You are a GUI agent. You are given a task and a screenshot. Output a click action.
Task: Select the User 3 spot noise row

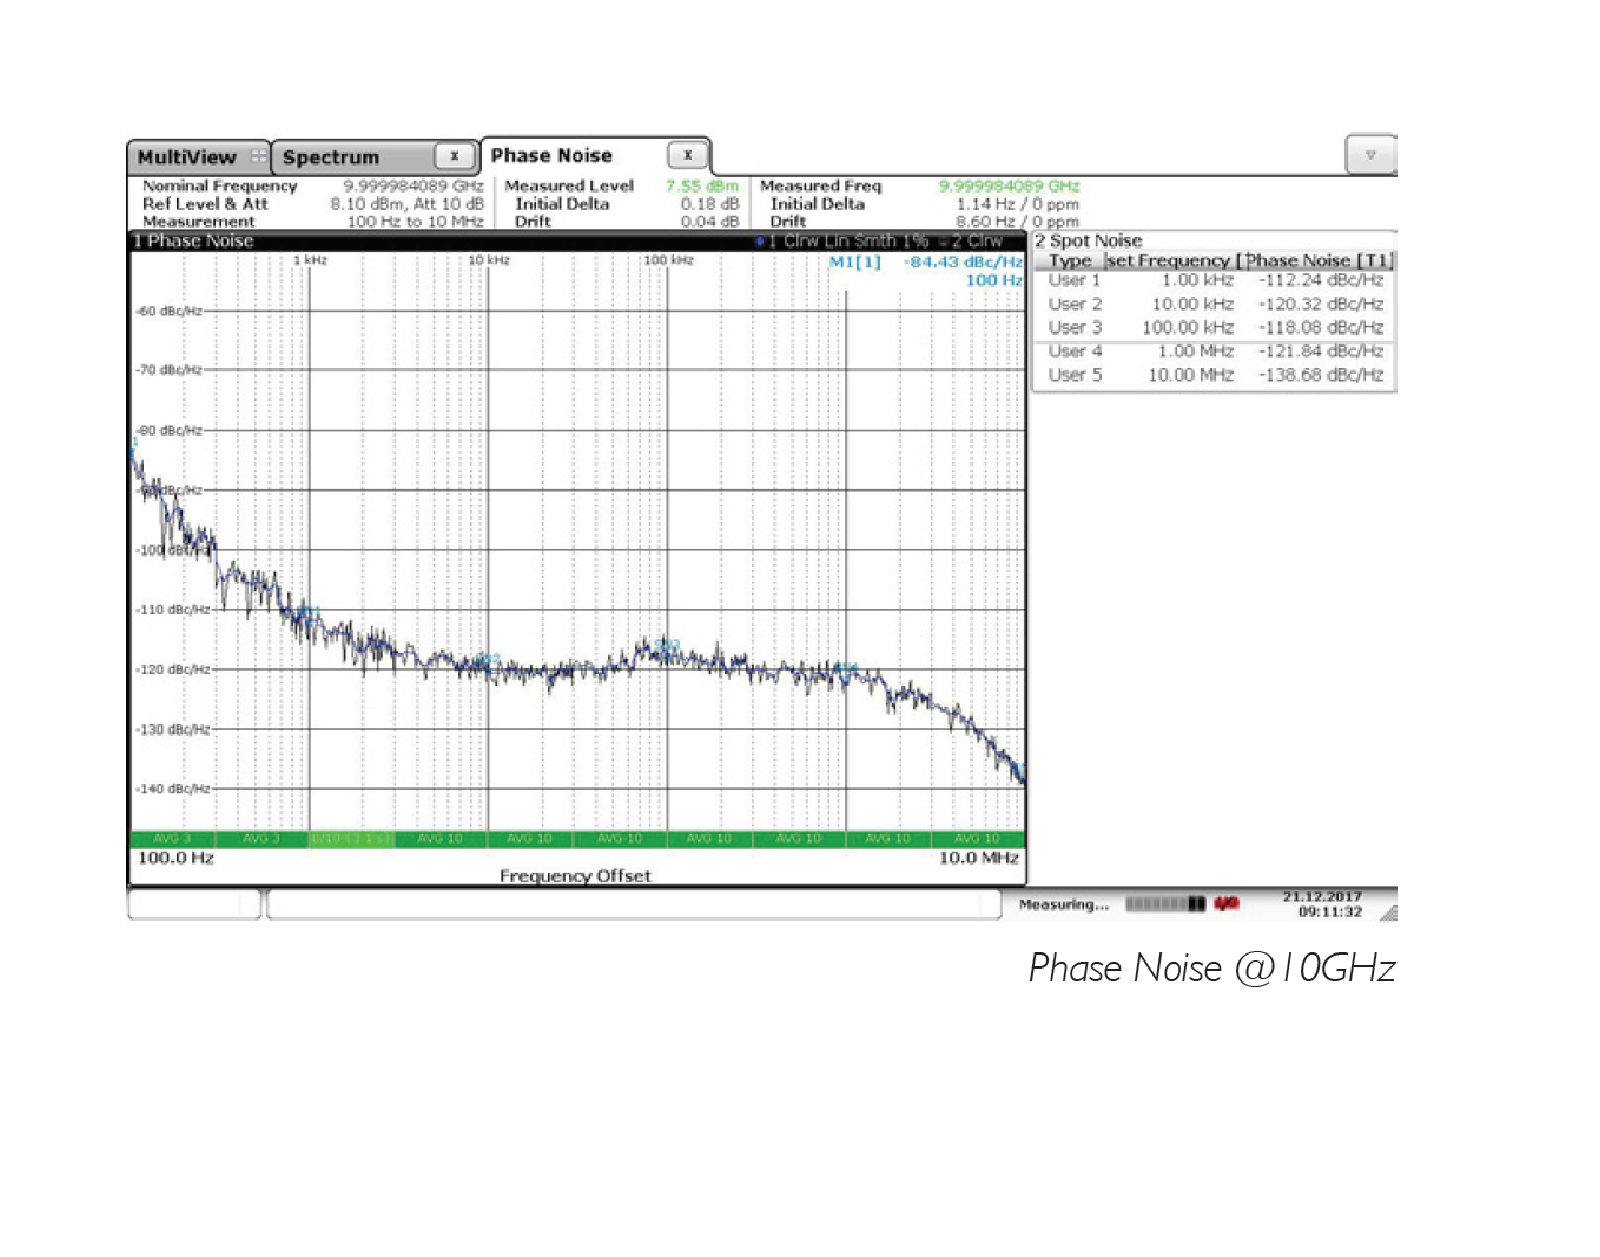tap(1215, 328)
